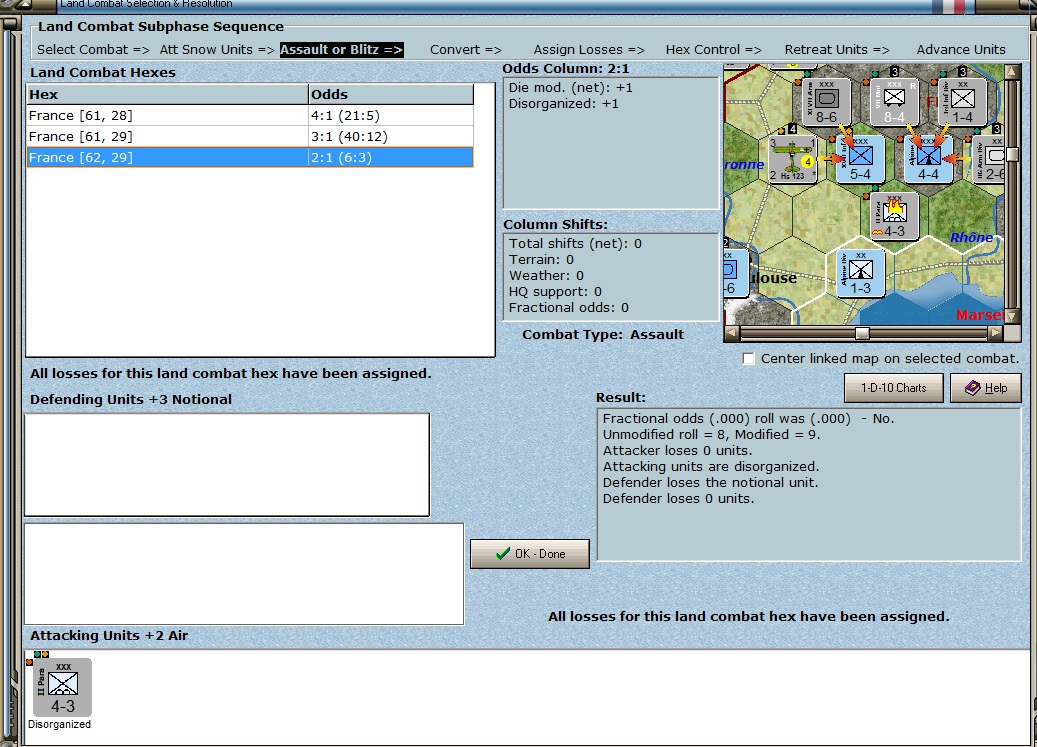Click the 'Combat Type: Assault' label

pos(602,334)
